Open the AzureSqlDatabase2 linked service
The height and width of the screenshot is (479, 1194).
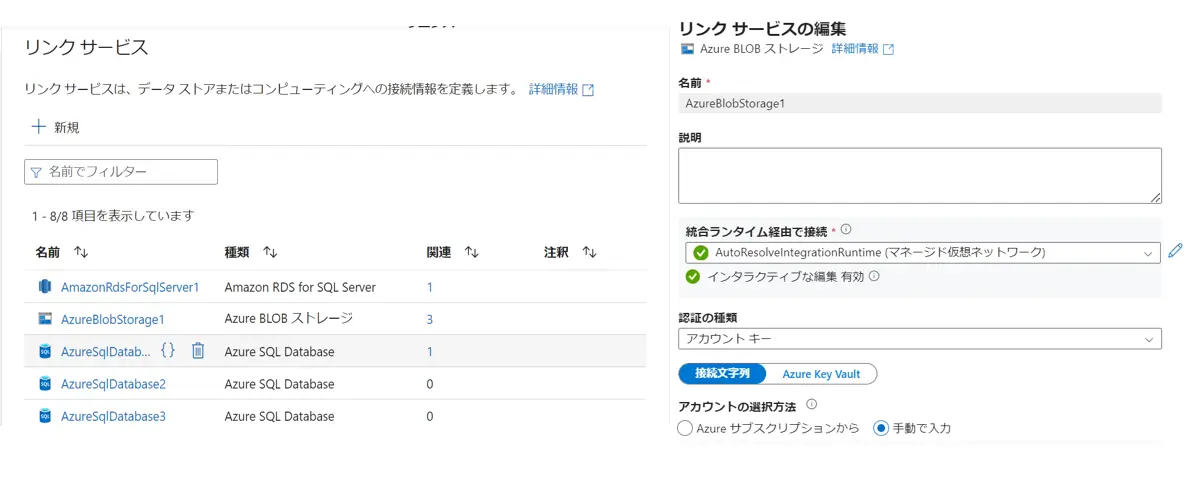click(x=113, y=384)
